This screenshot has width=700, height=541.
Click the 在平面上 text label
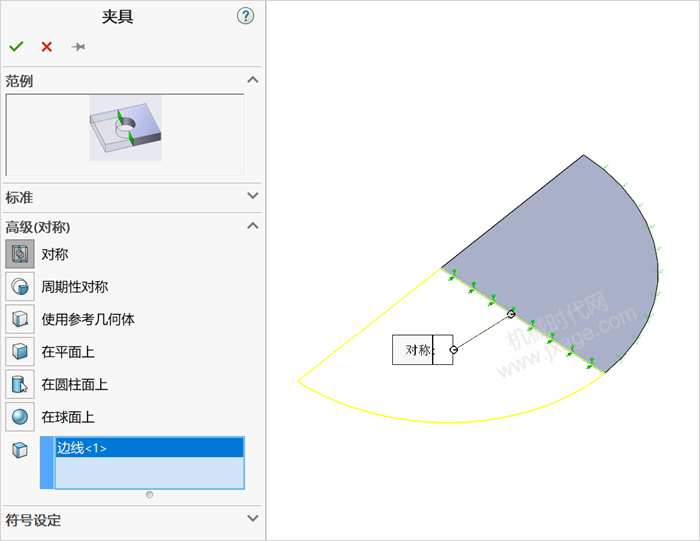pos(68,352)
